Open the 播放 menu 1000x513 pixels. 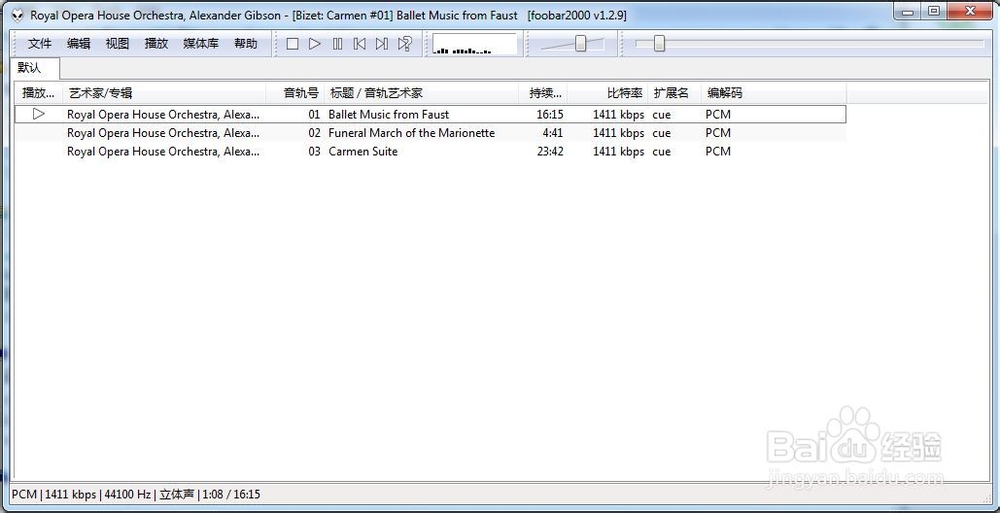coord(156,43)
